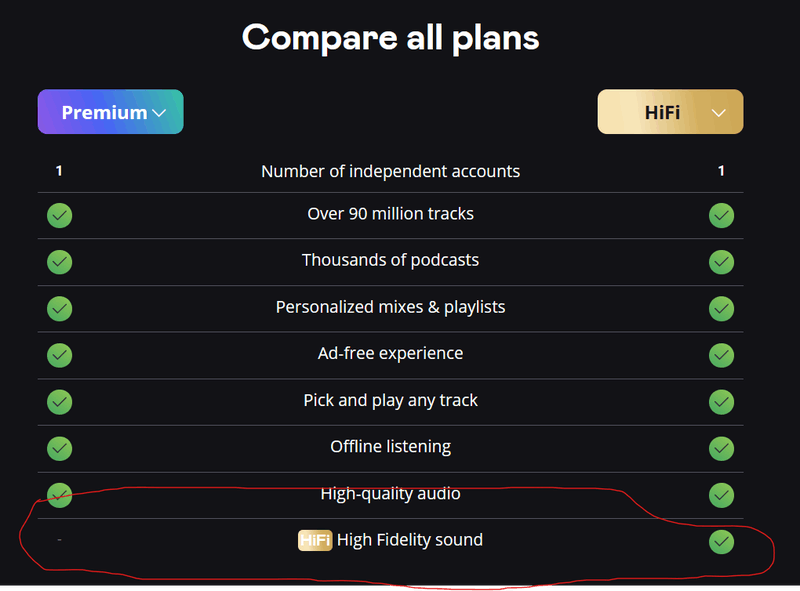Click Premium checkmark for Over 90 million tracks
800x591 pixels.
(x=59, y=215)
